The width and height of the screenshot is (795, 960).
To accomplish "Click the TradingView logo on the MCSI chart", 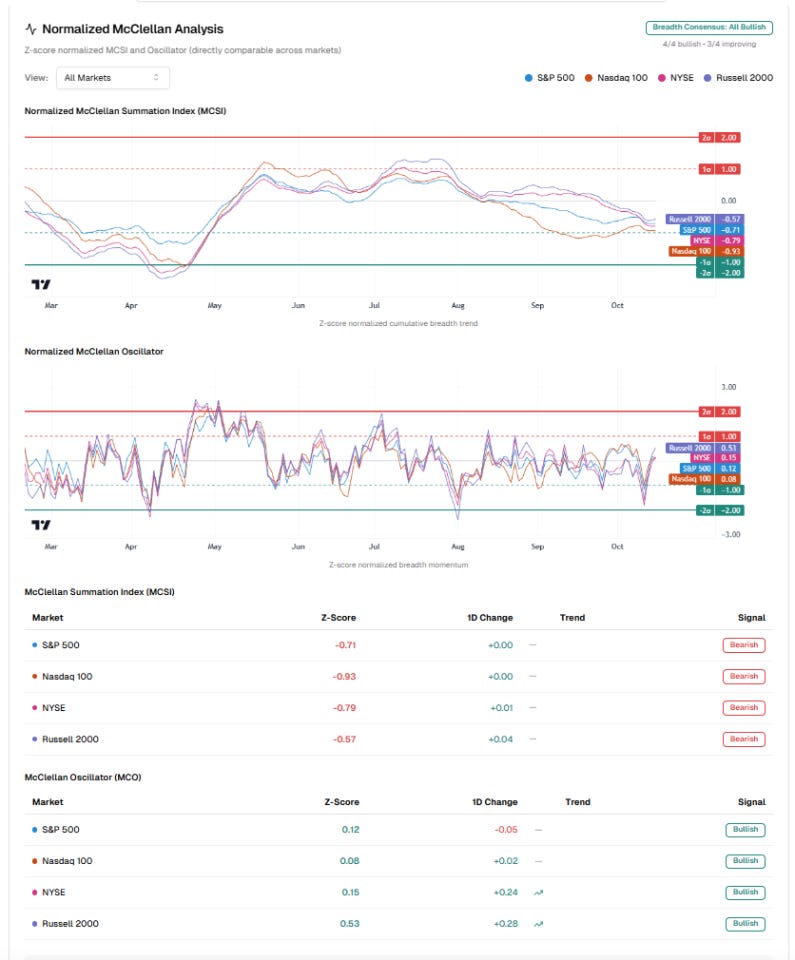I will click(x=41, y=284).
